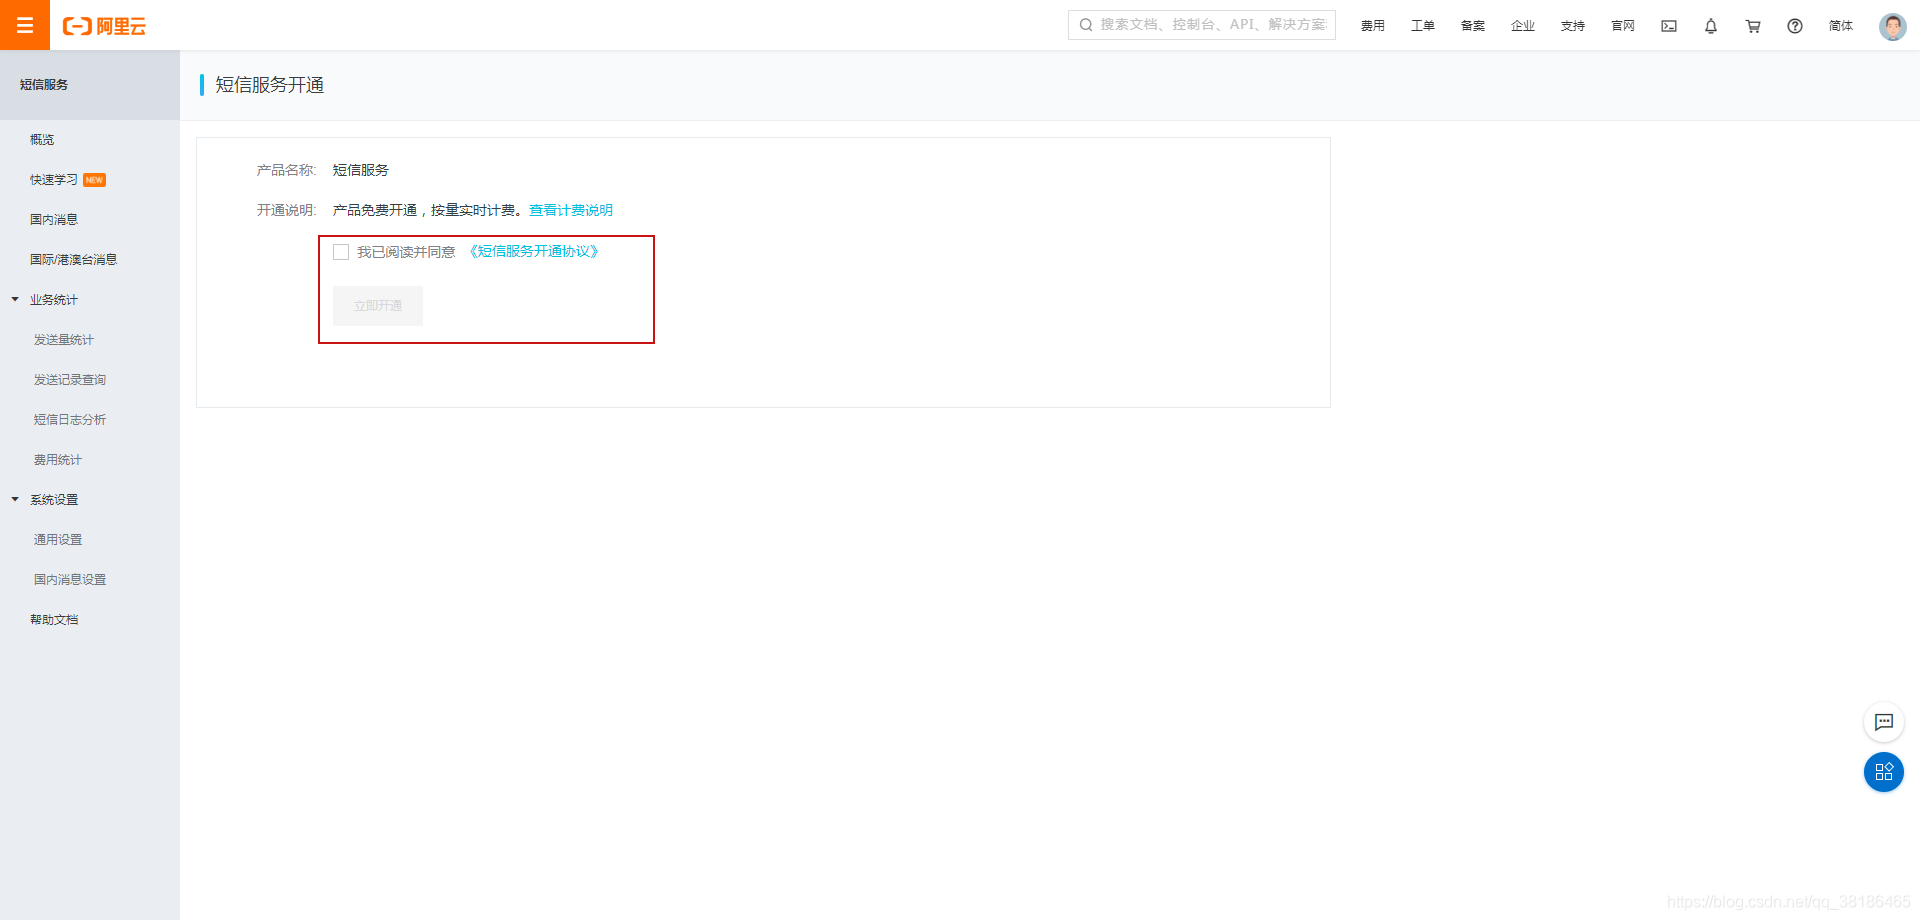1920x920 pixels.
Task: Click the blue floating apps shortcut button
Action: click(x=1884, y=772)
